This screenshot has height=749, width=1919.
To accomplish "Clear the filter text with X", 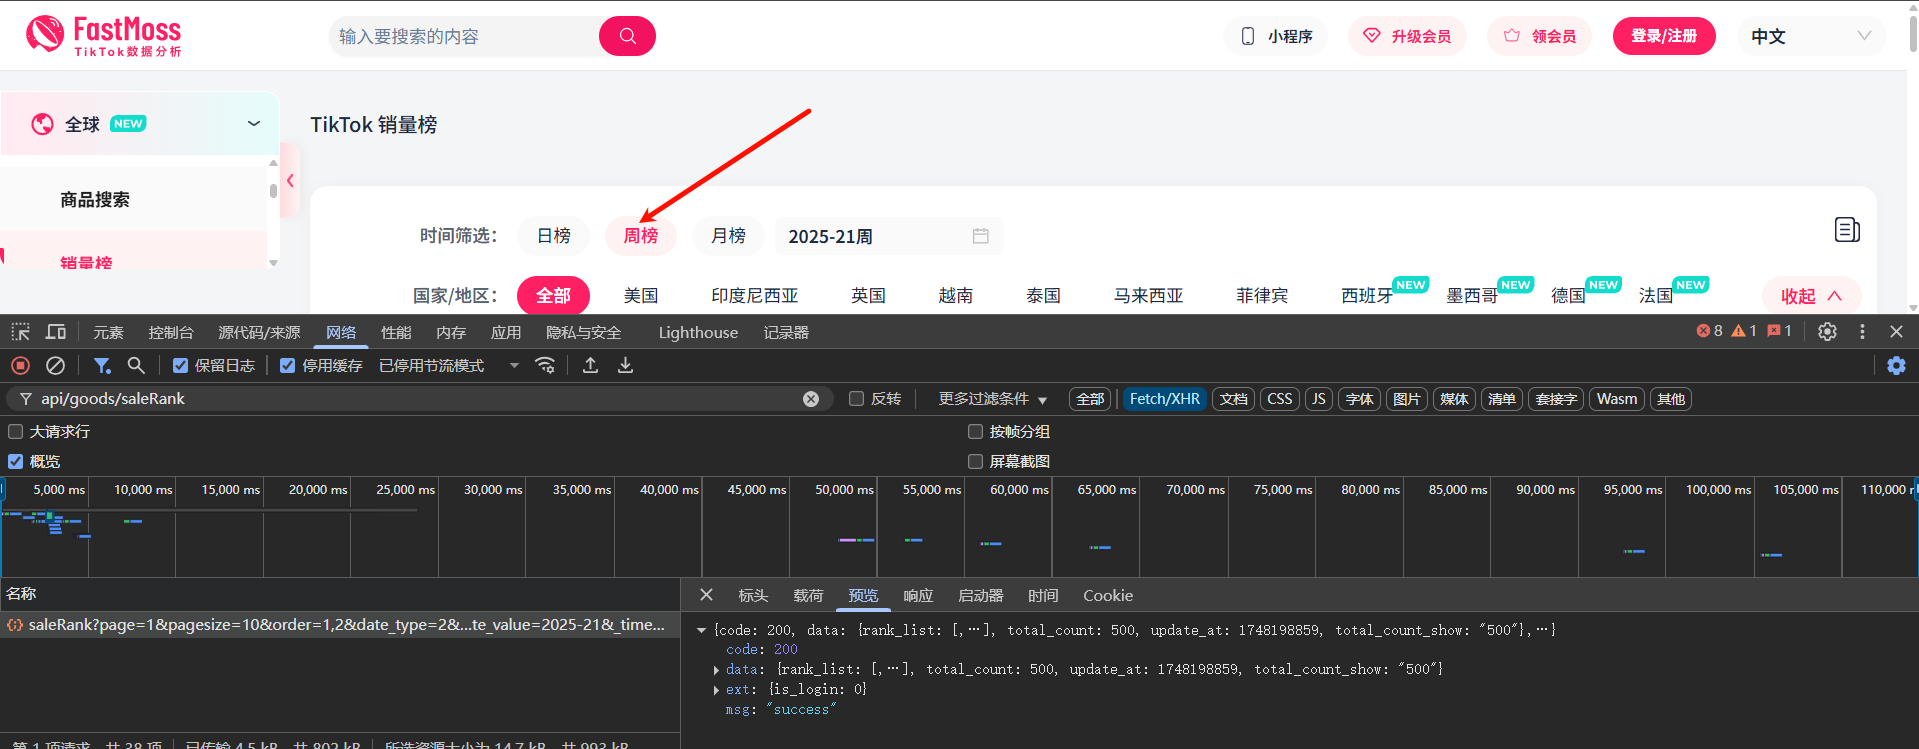I will 811,399.
